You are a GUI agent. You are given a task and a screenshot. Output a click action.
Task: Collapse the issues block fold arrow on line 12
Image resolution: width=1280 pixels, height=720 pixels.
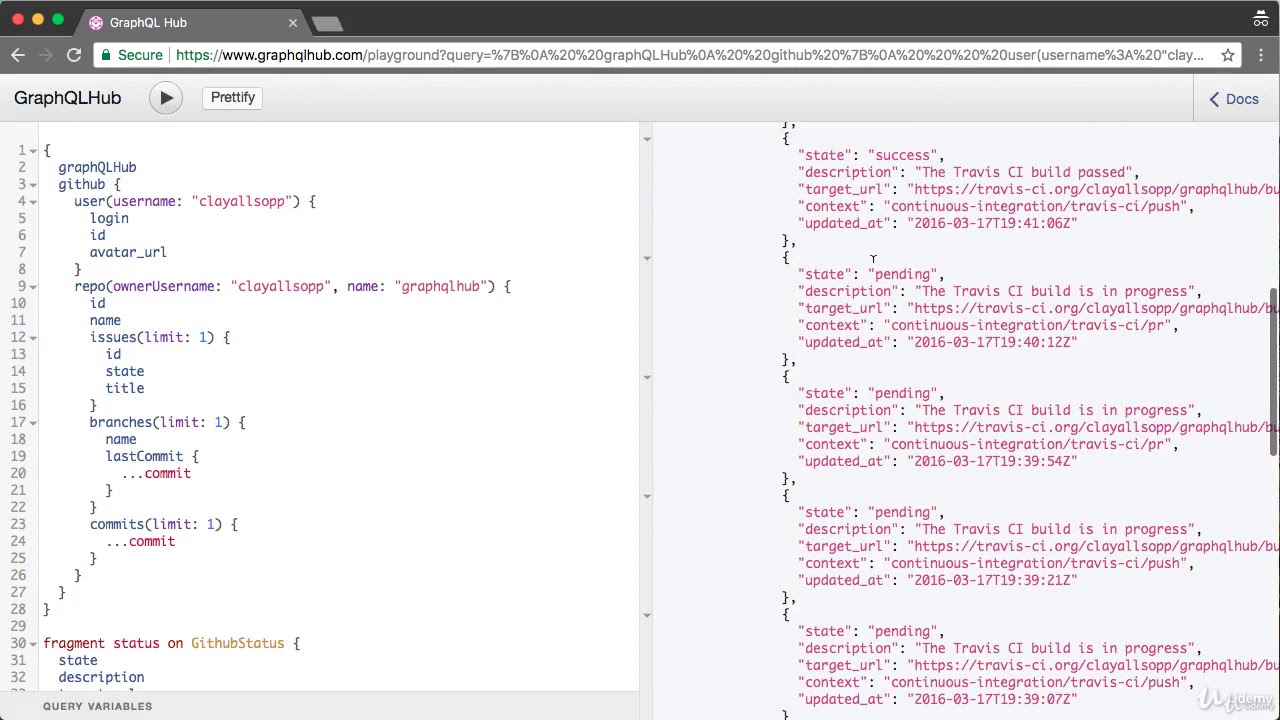point(33,338)
